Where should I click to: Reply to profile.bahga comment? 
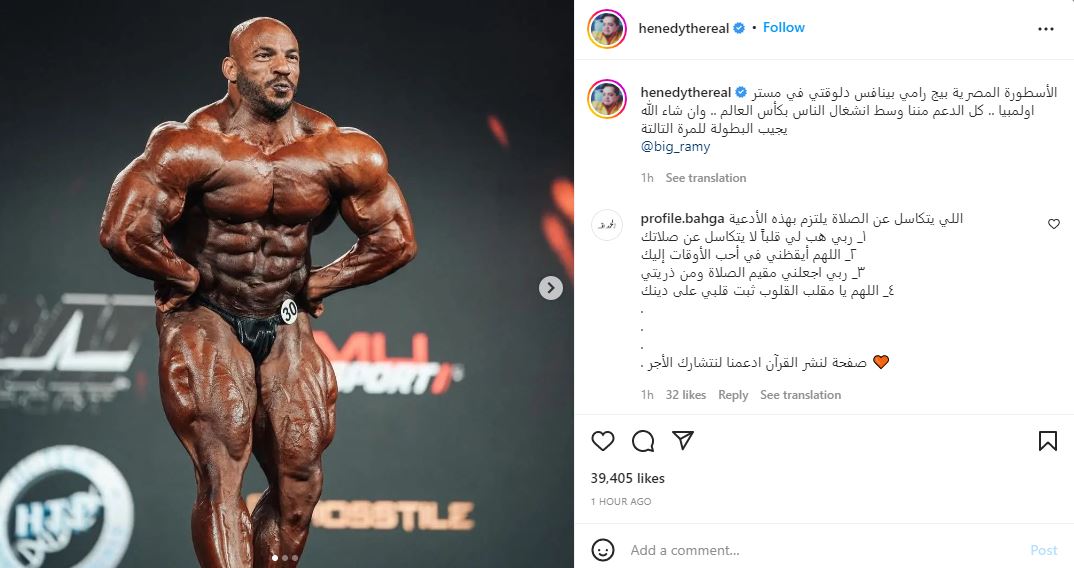pos(733,395)
